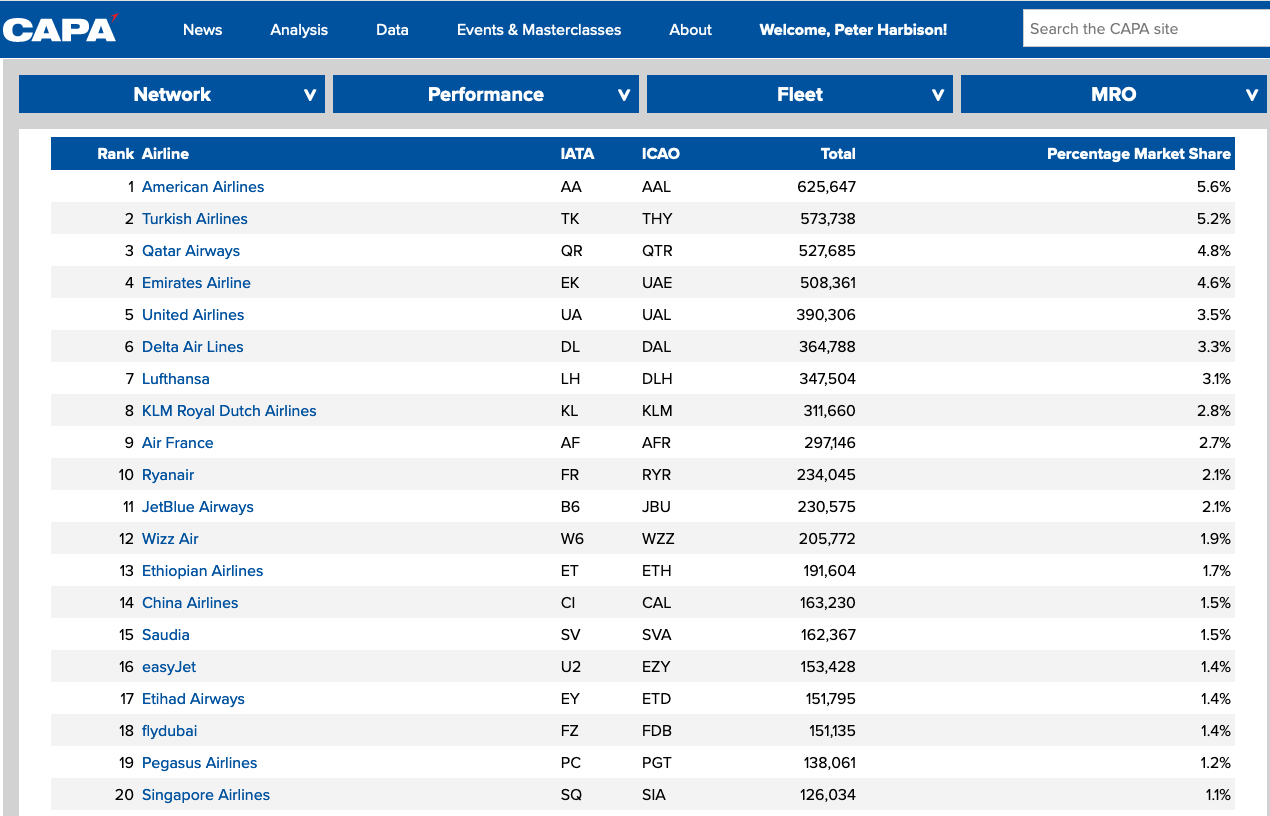
Task: Open Etihad Airways link
Action: pyautogui.click(x=193, y=699)
